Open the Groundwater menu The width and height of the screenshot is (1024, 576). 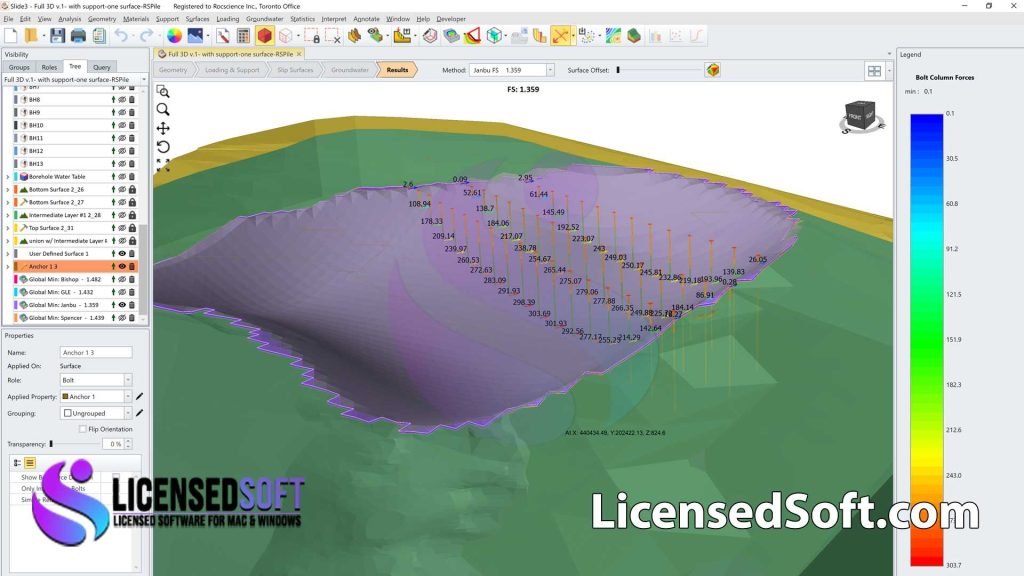pyautogui.click(x=264, y=19)
